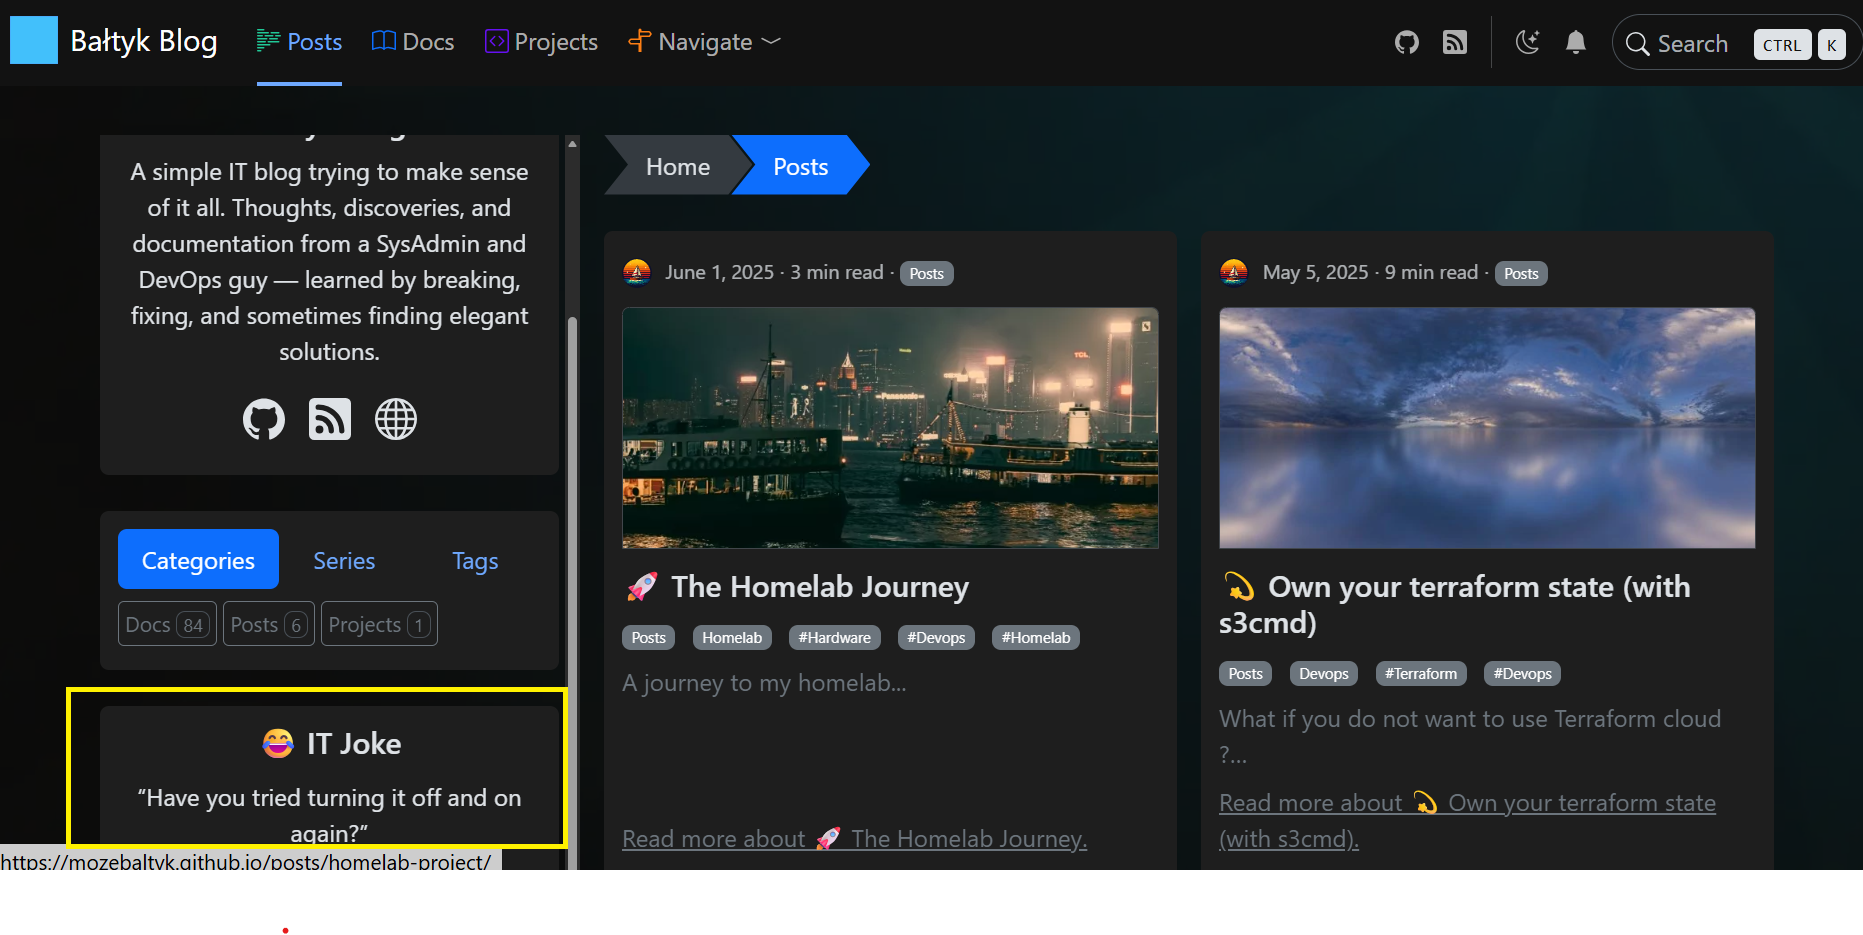Open GitHub icon in top navbar
The image size is (1863, 935).
1406,42
